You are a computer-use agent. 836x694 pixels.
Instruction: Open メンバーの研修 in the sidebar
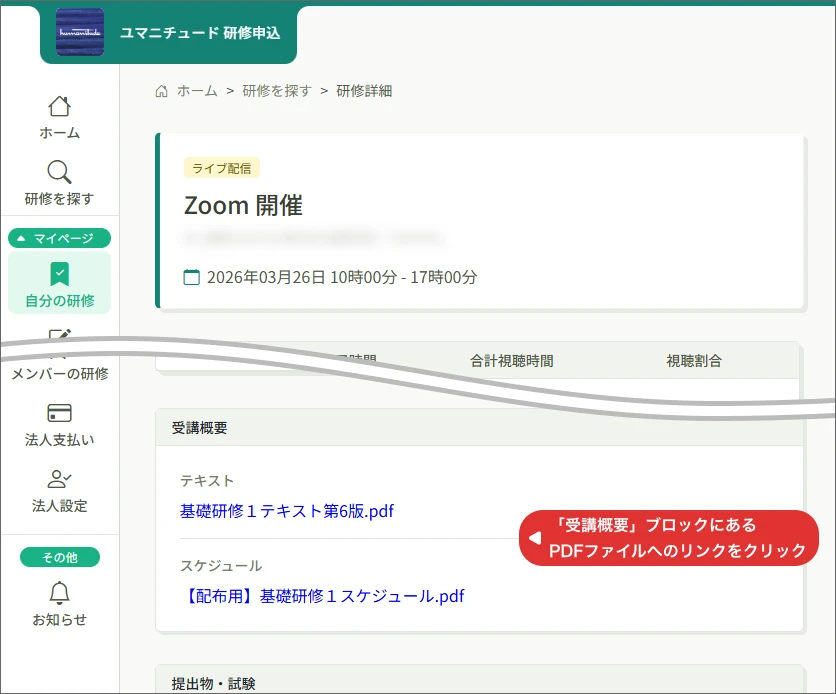pyautogui.click(x=59, y=374)
